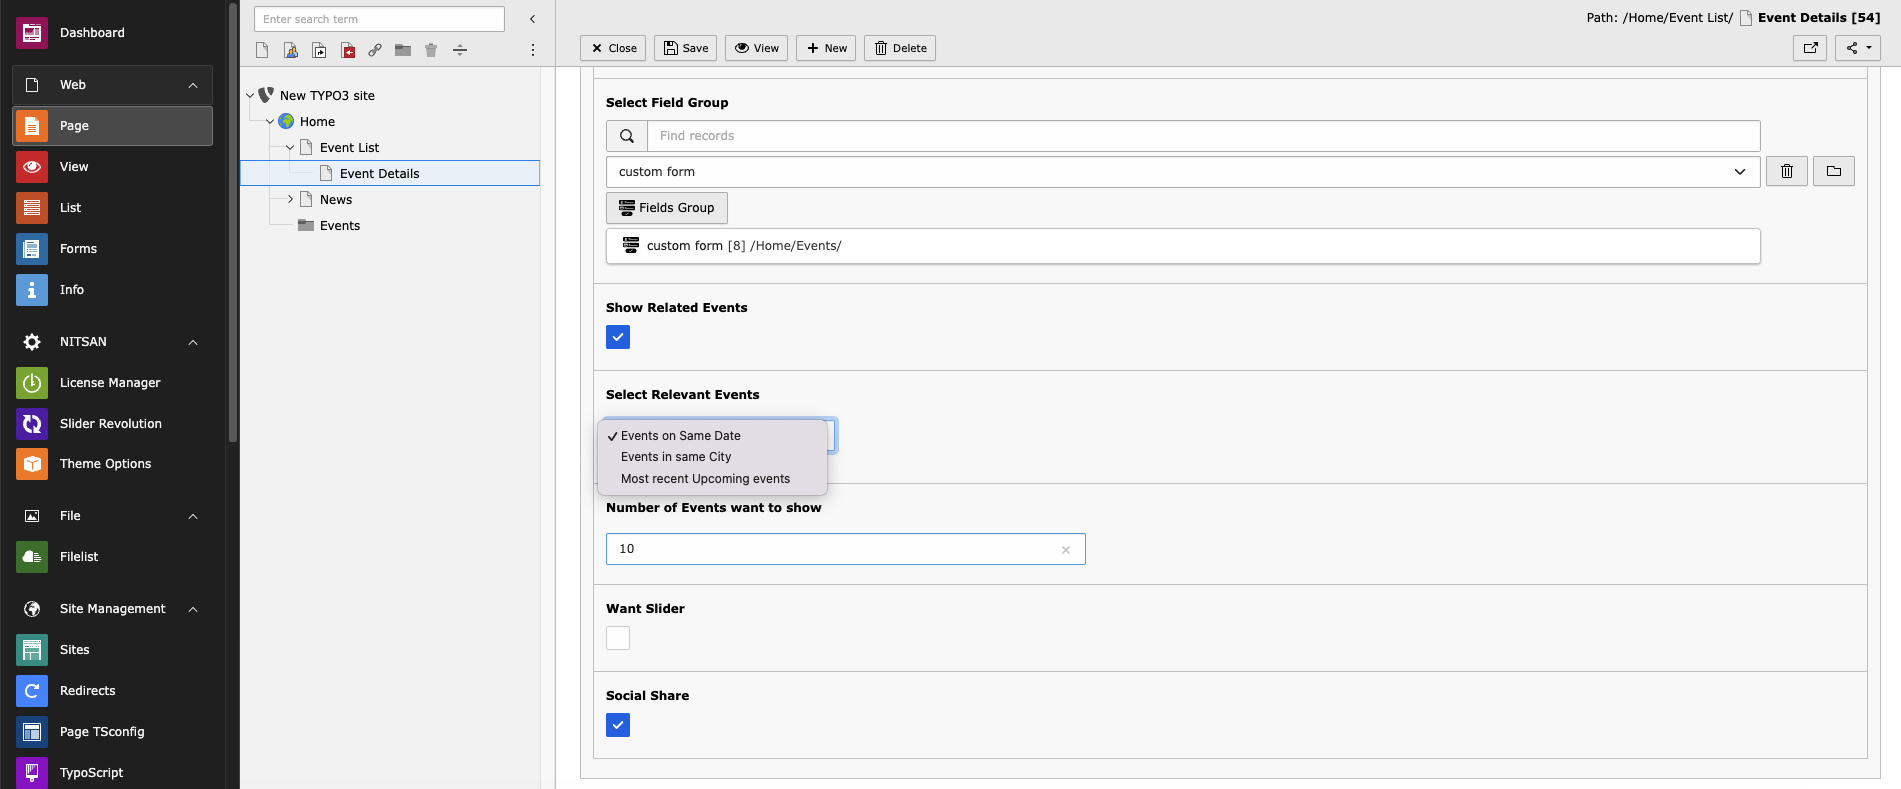1901x789 pixels.
Task: Click the Fields Group button
Action: (667, 208)
